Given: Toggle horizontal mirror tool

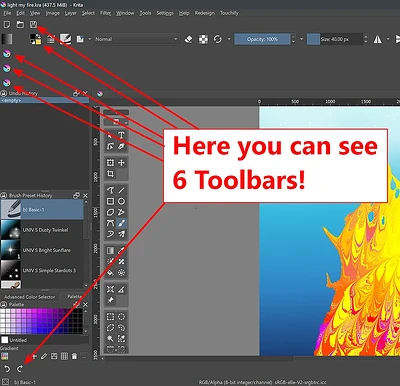Looking at the screenshot, I should pyautogui.click(x=378, y=39).
